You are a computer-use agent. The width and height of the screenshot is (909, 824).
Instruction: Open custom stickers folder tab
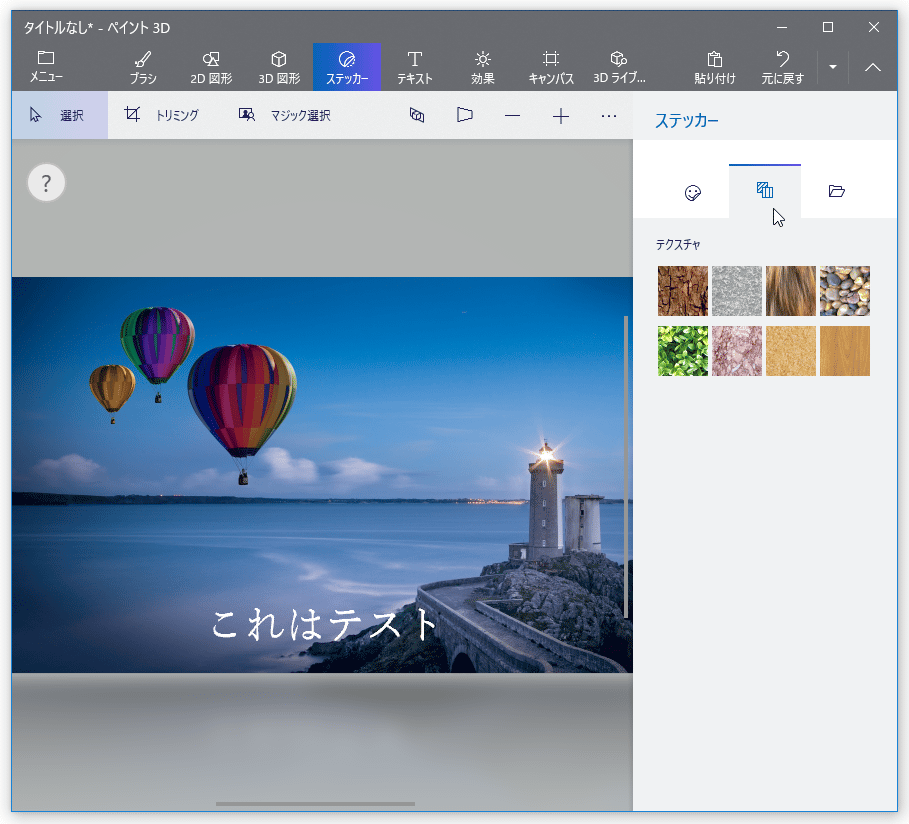click(x=837, y=191)
